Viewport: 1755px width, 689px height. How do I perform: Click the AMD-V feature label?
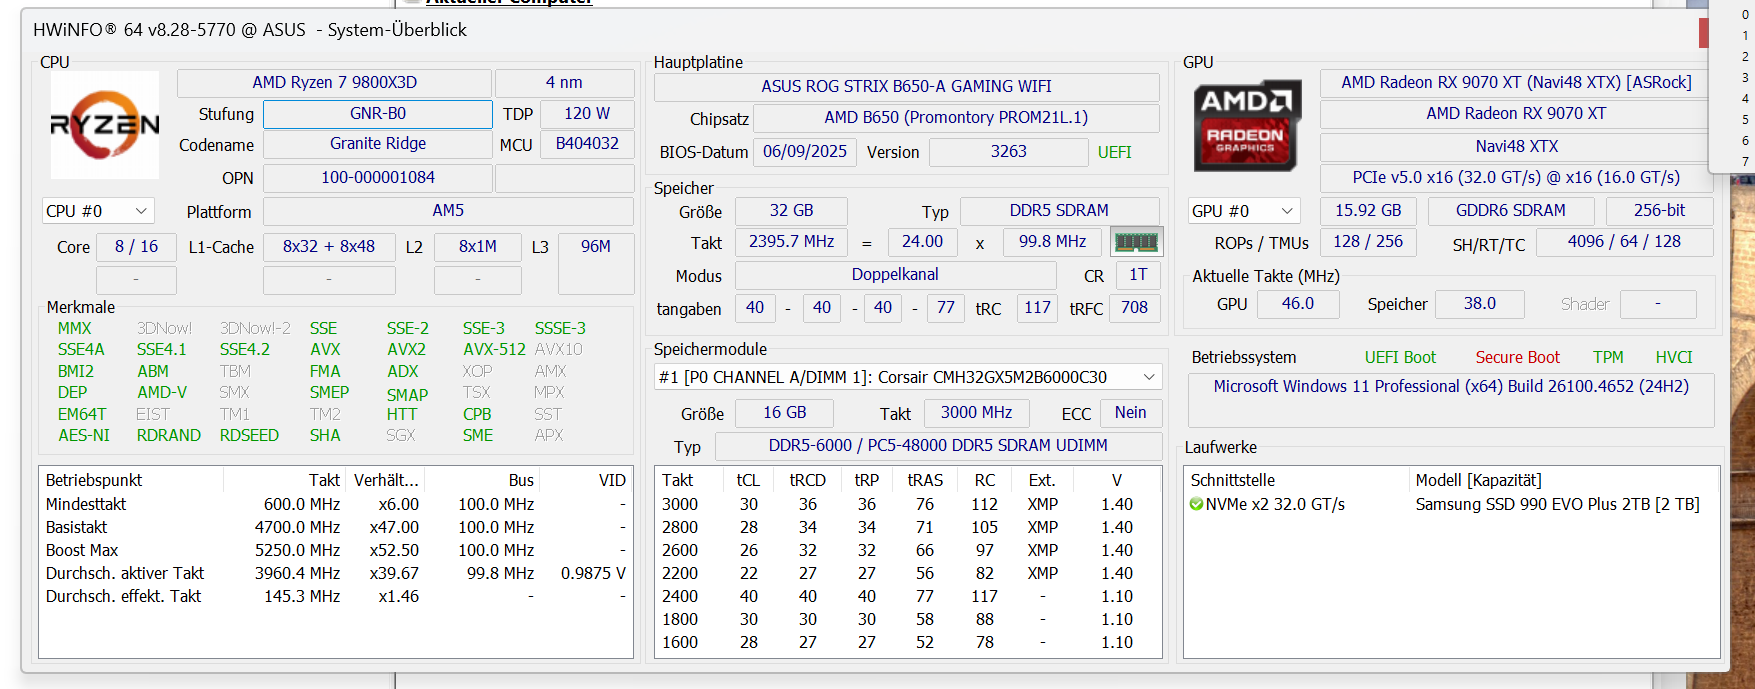click(162, 393)
